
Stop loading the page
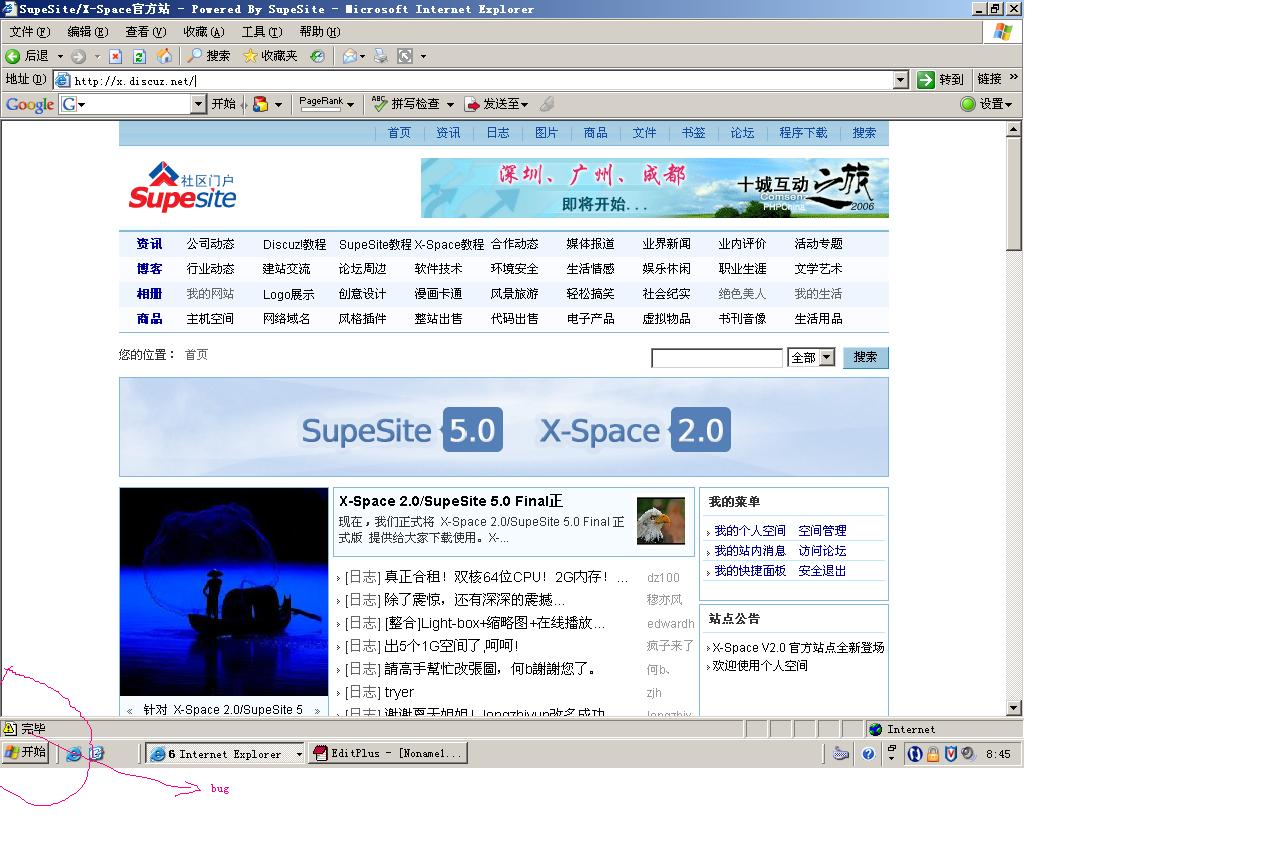click(115, 56)
